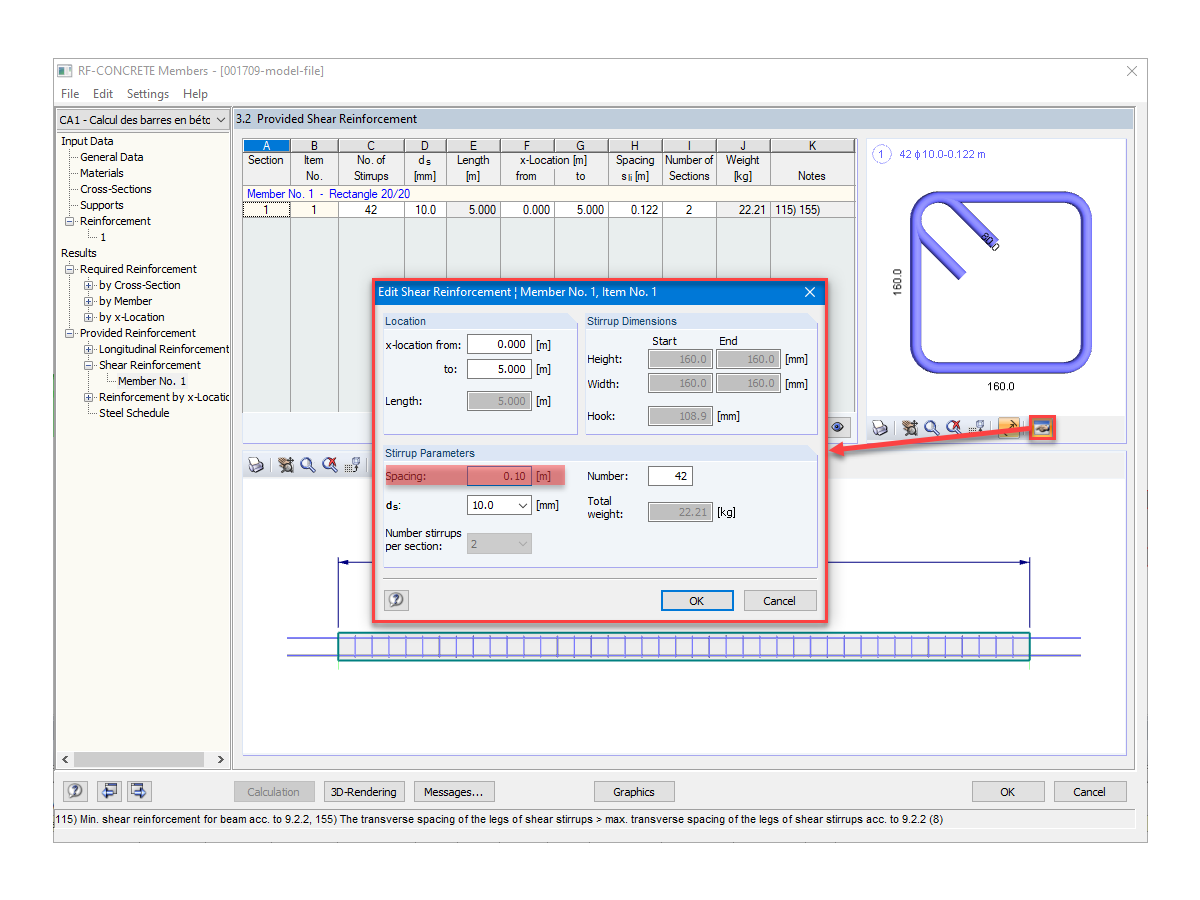Click the next-table navigation icon bottom left
Image resolution: width=1200 pixels, height=900 pixels.
click(138, 791)
